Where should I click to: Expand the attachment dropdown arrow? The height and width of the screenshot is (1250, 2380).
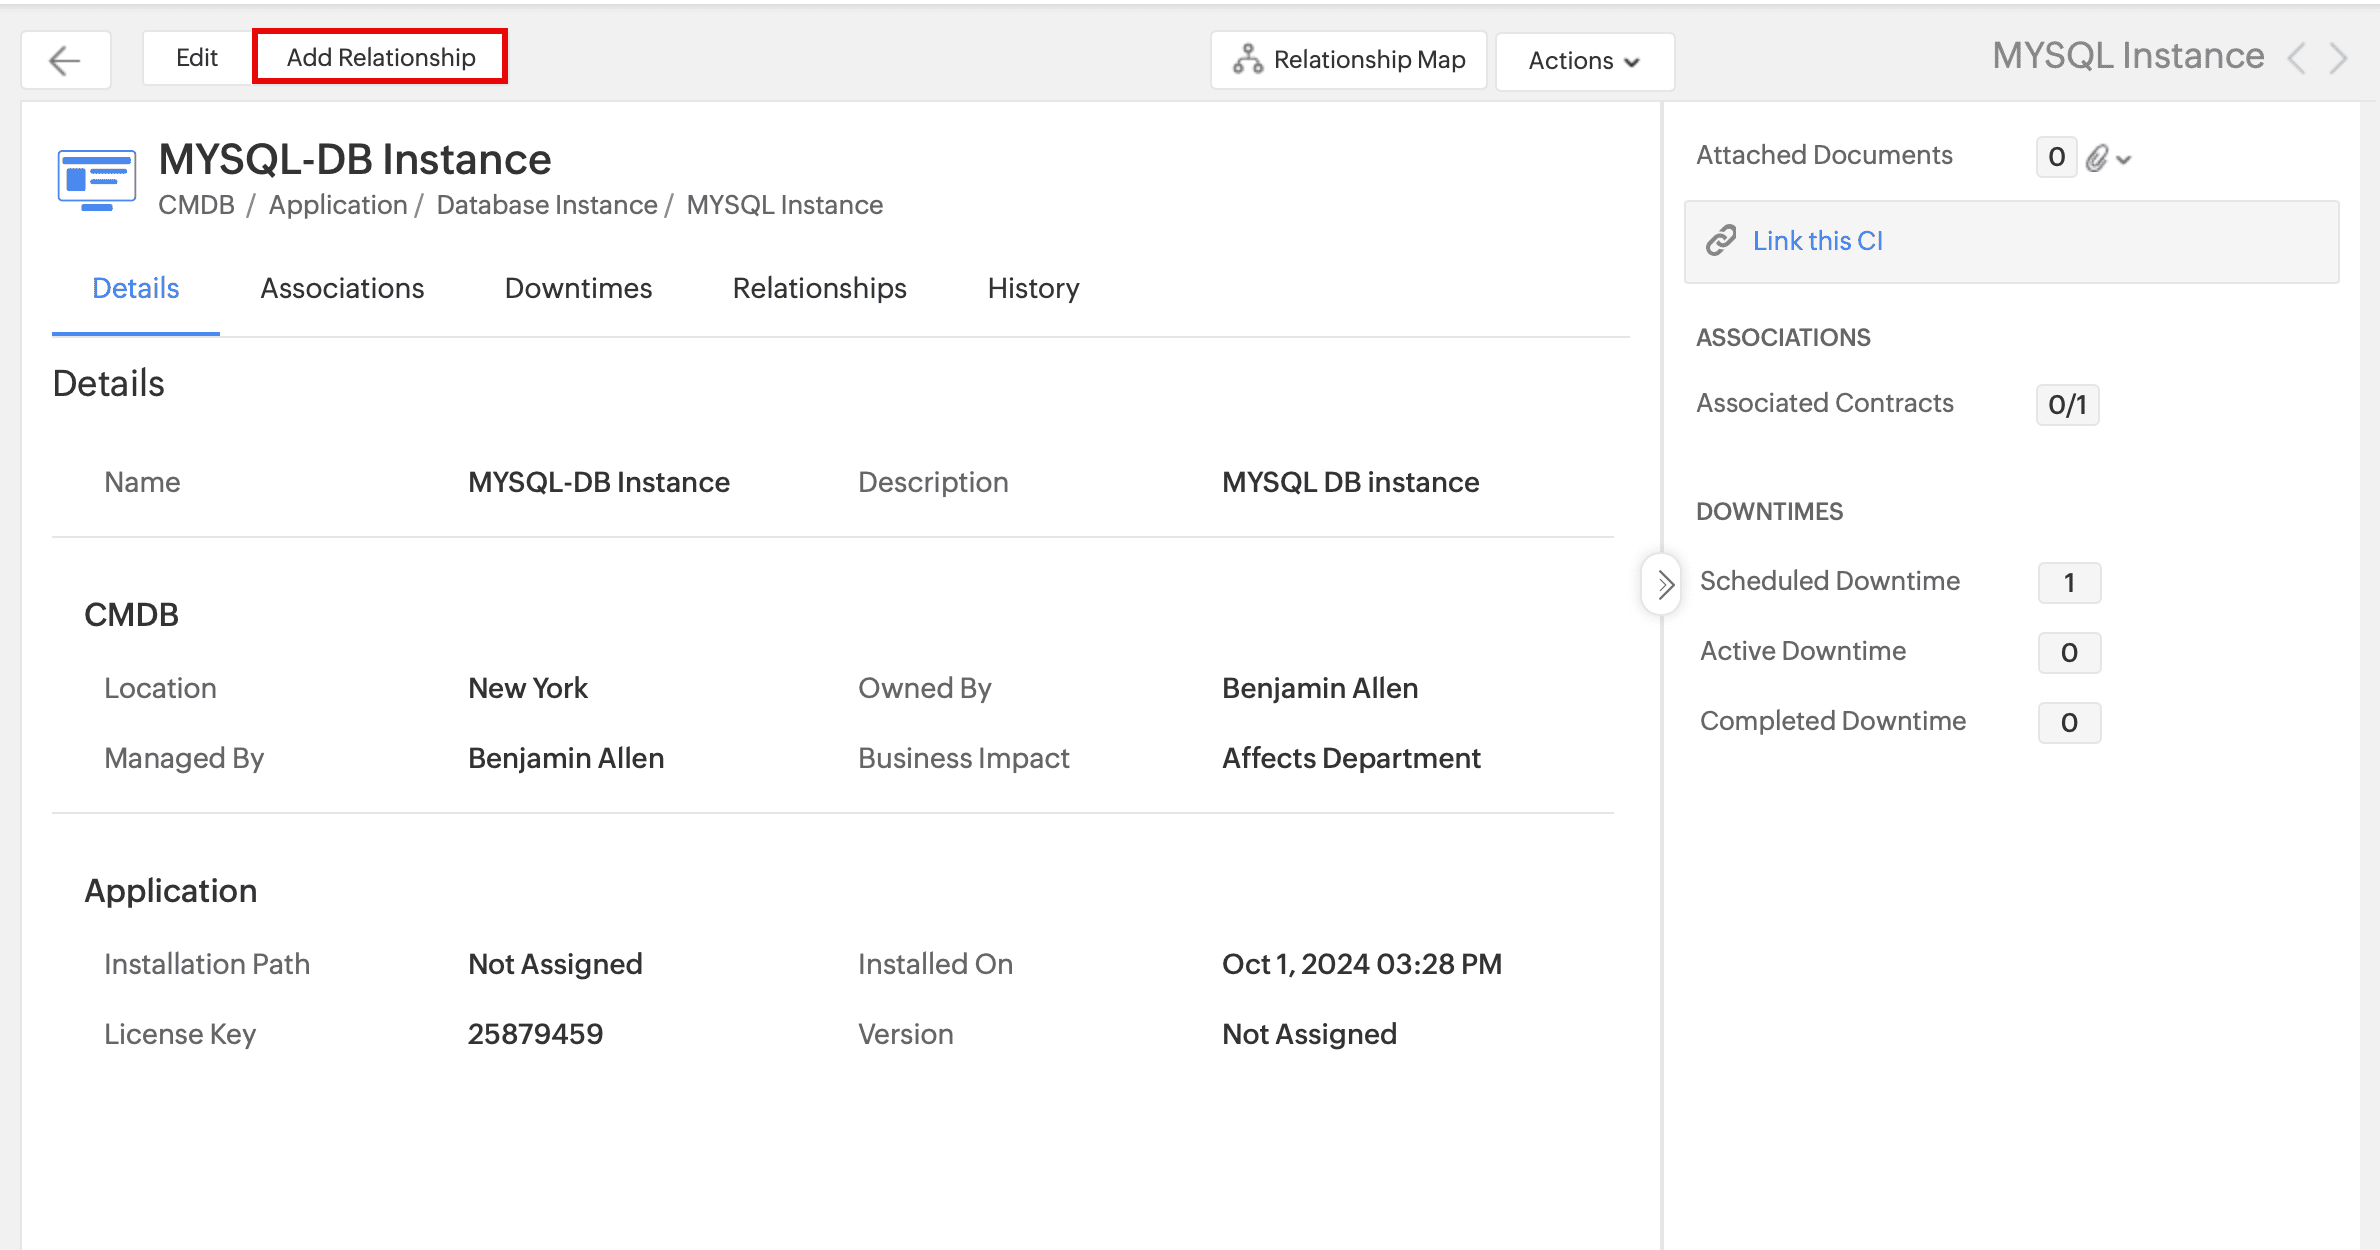click(x=2124, y=159)
